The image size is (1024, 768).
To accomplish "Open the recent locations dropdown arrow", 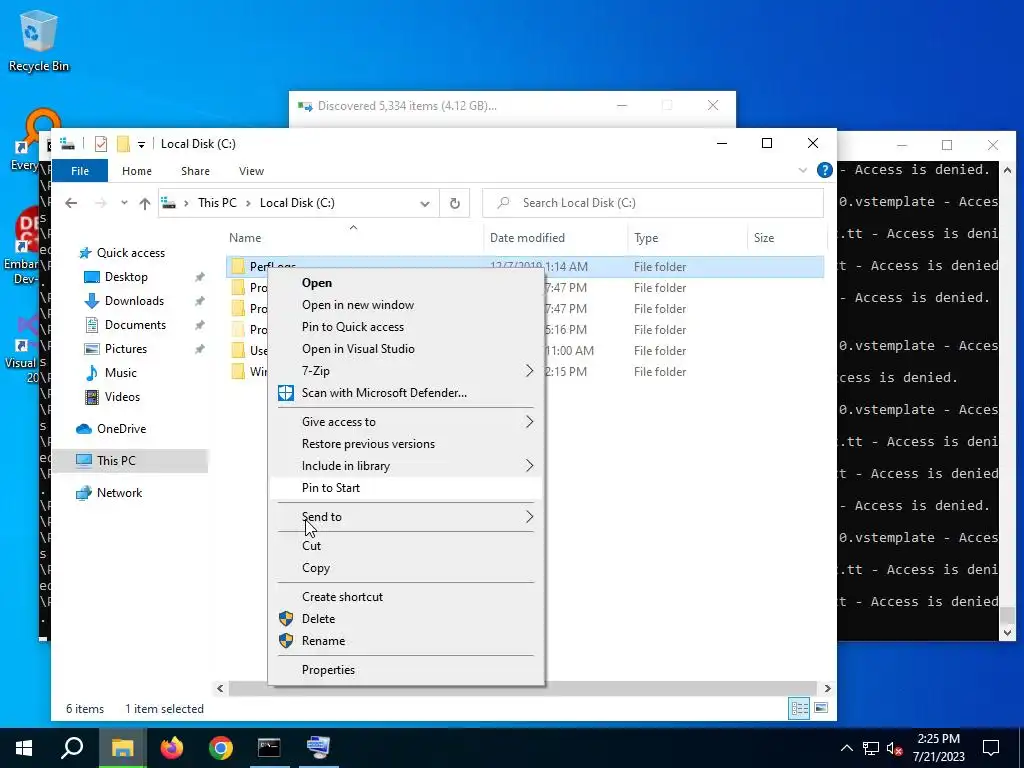I will click(x=124, y=203).
